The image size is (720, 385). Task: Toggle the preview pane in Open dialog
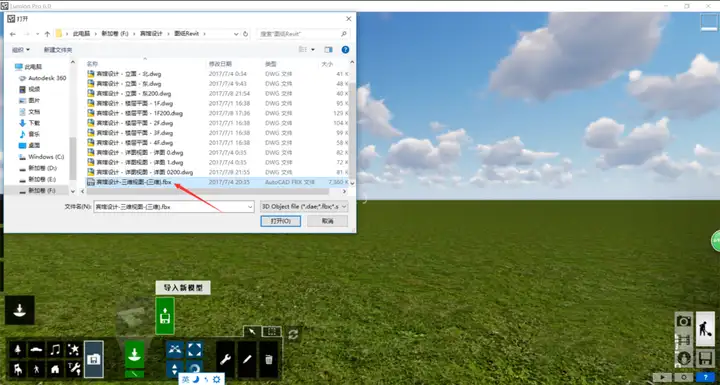tap(328, 50)
